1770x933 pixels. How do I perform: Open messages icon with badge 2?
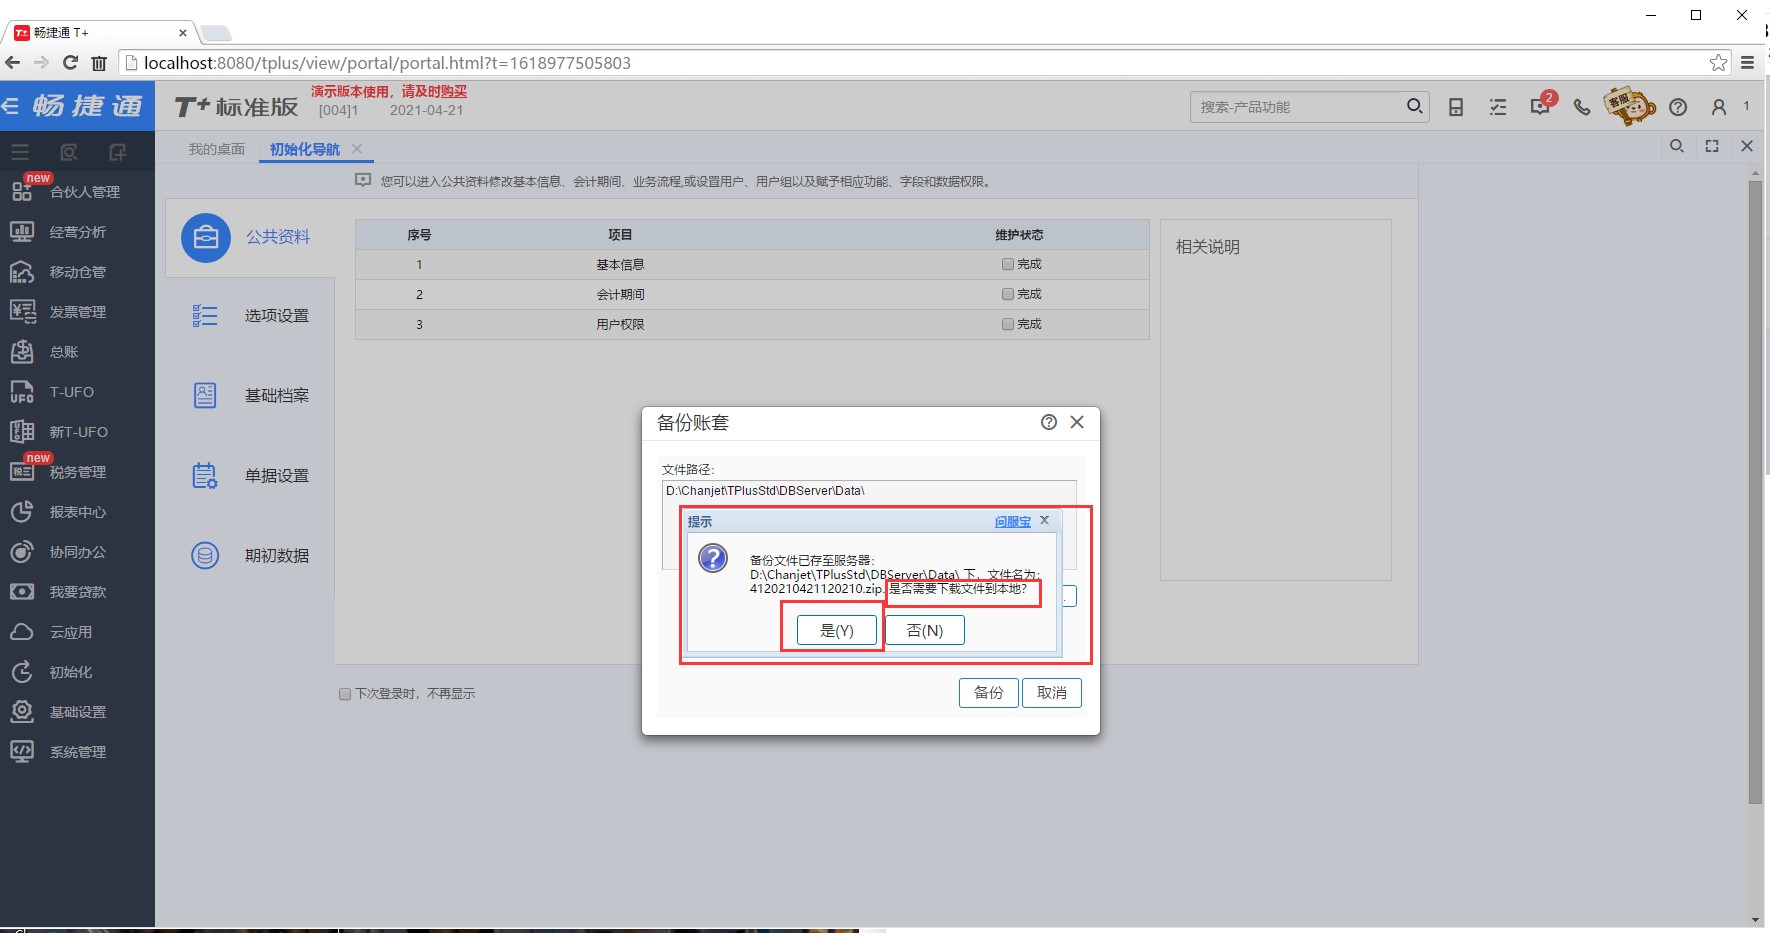pos(1540,105)
